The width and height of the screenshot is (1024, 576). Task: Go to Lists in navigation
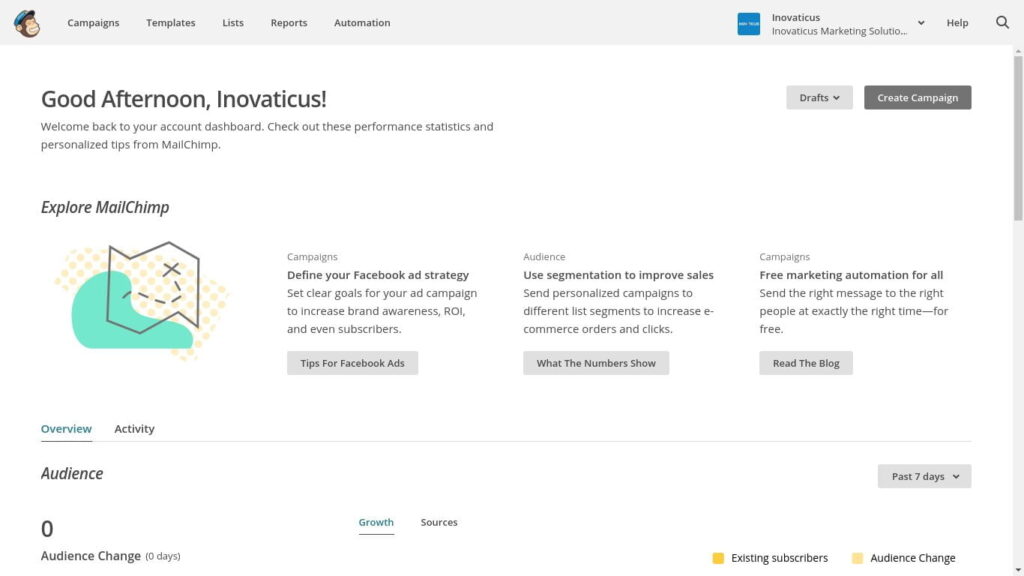coord(232,23)
